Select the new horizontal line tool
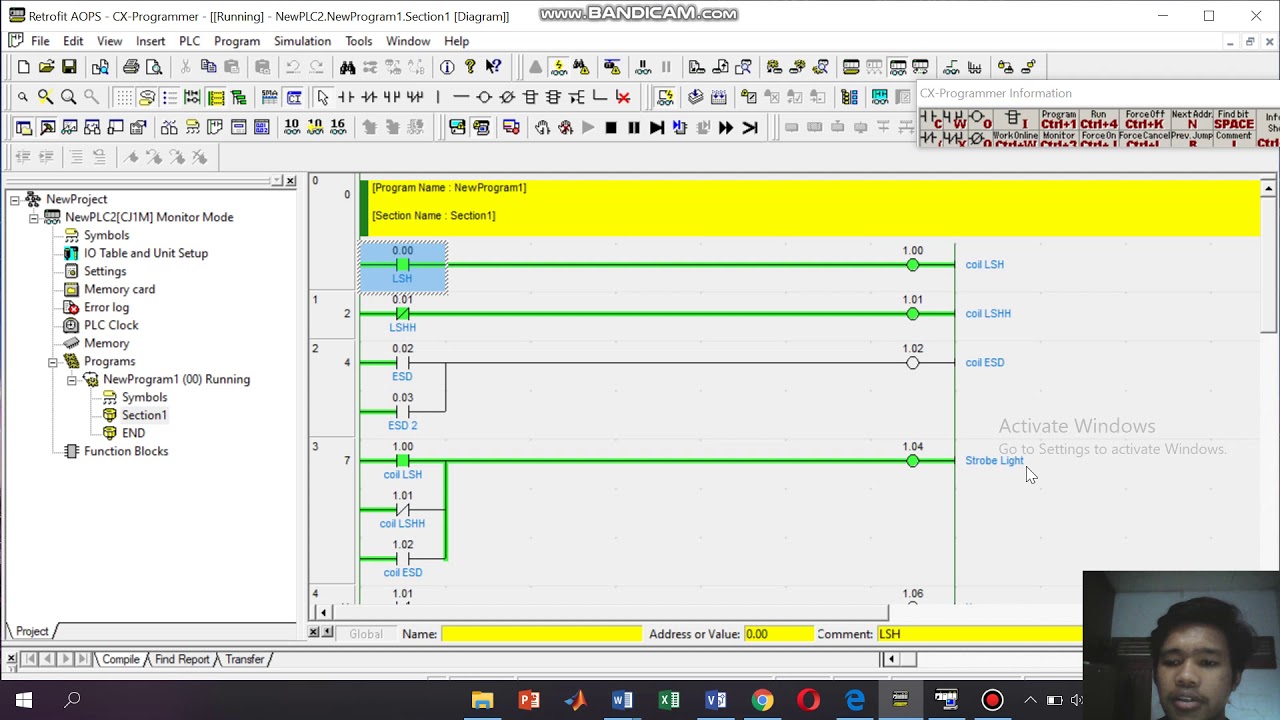The width and height of the screenshot is (1280, 720). (461, 97)
